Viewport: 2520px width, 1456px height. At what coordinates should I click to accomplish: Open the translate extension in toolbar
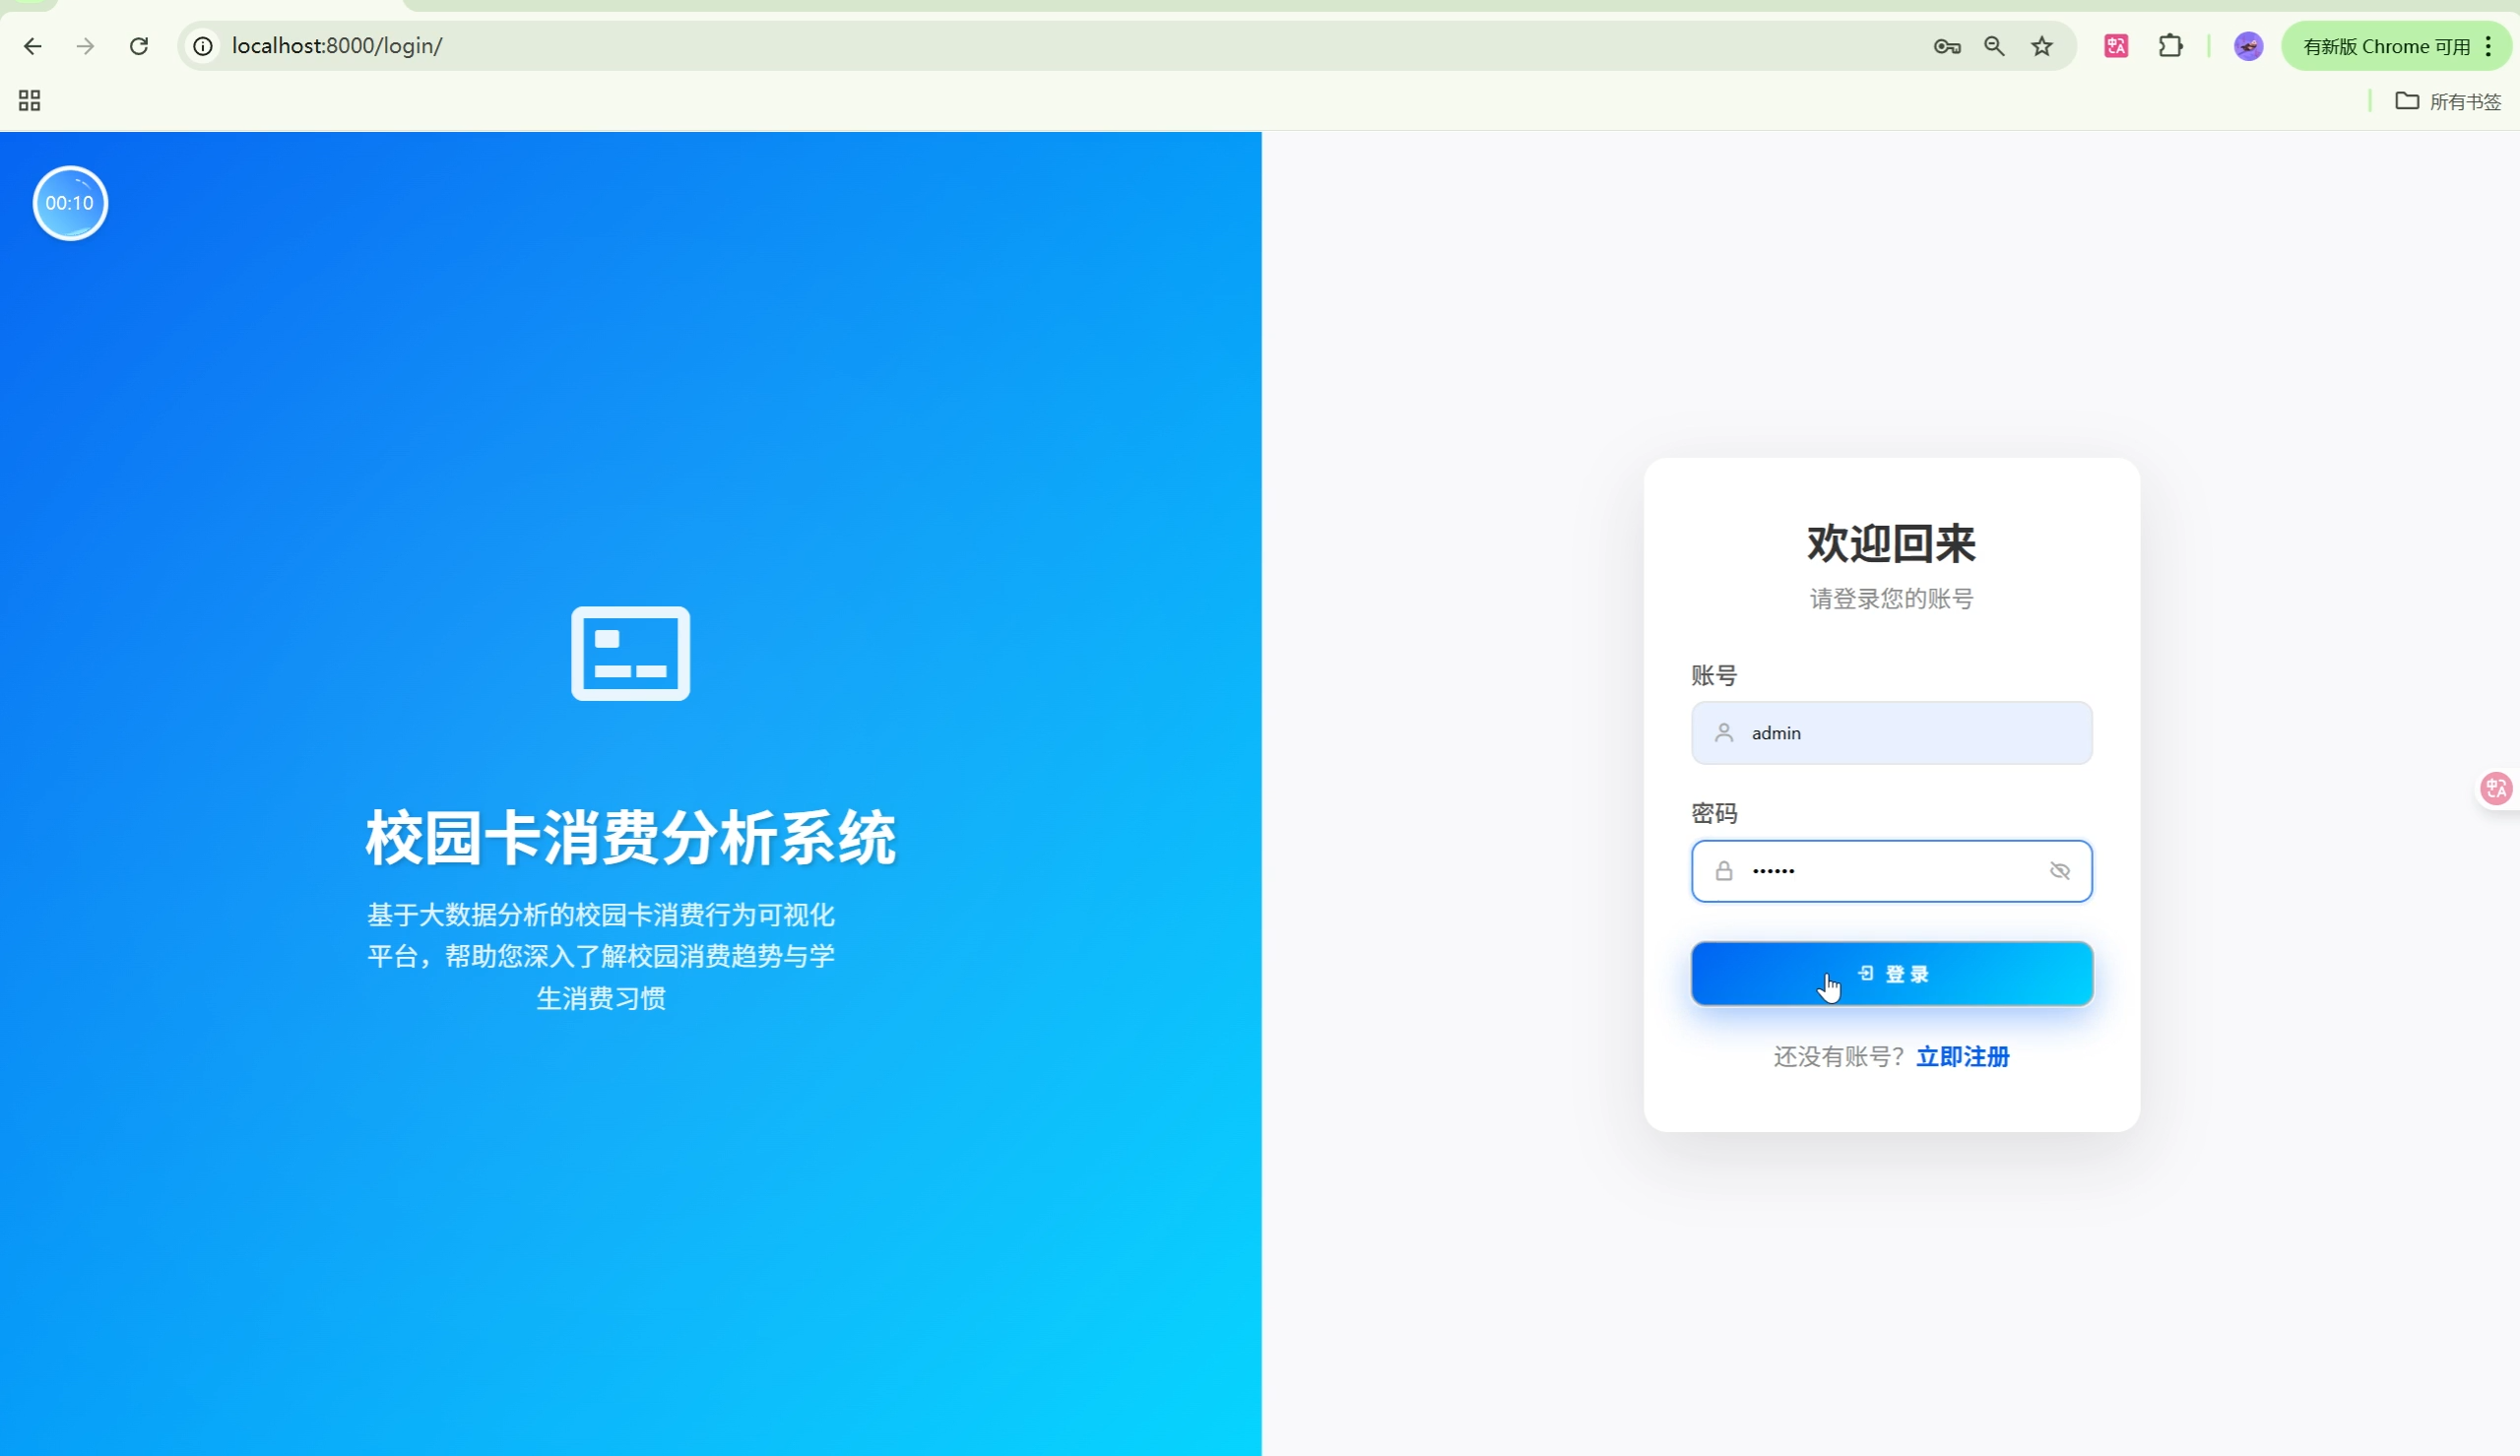pyautogui.click(x=2116, y=46)
